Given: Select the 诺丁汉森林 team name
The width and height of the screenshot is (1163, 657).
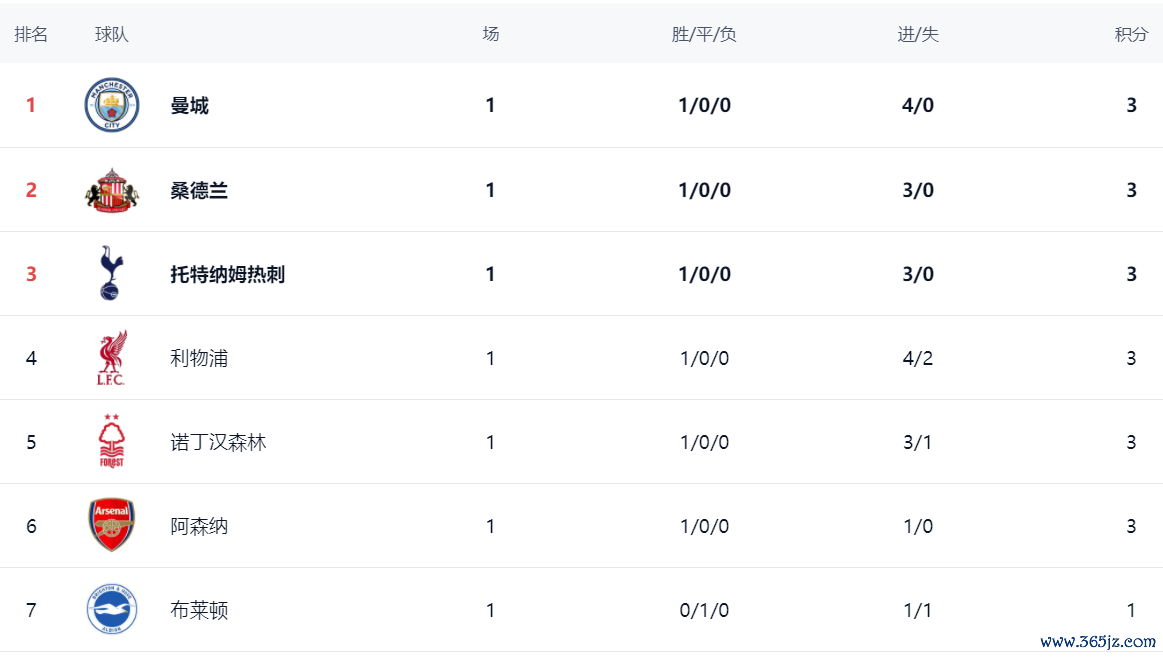Looking at the screenshot, I should [x=218, y=442].
